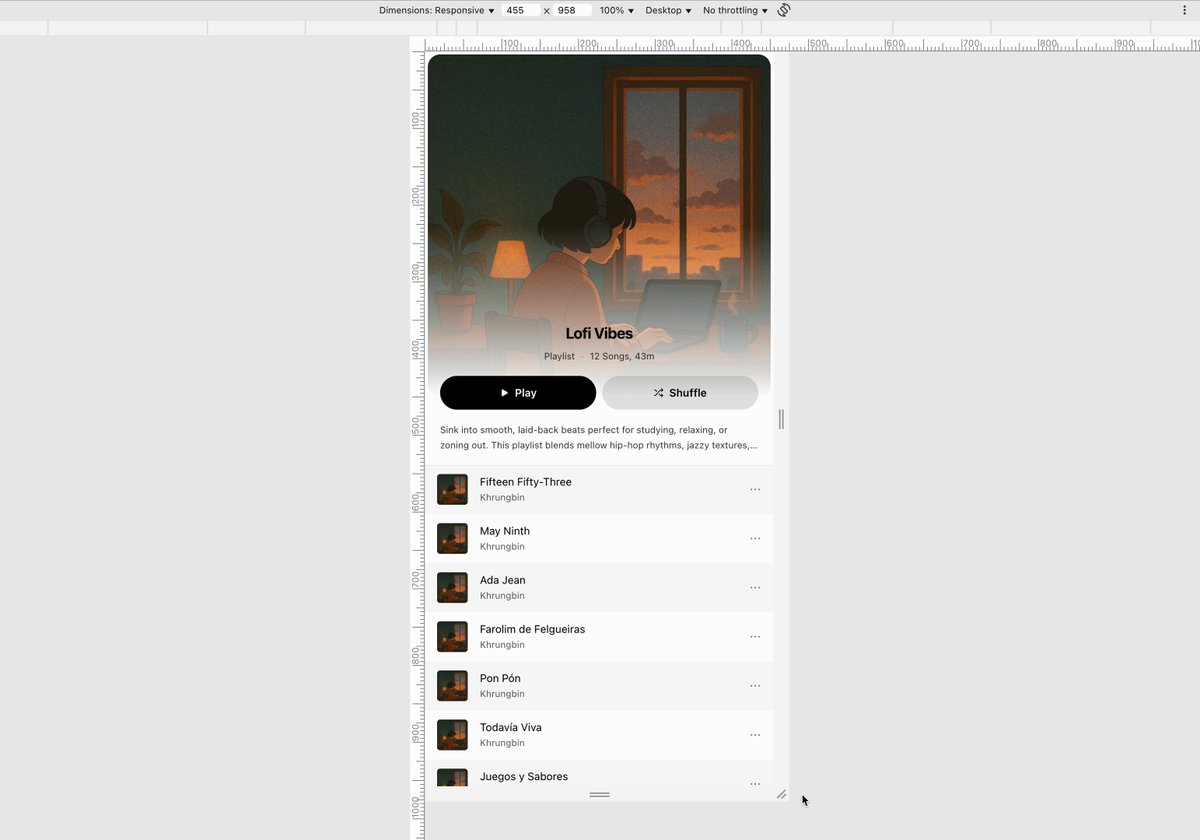Click Khrungbin artist under May Ninth
Screen dimensions: 1200x840
[502, 547]
